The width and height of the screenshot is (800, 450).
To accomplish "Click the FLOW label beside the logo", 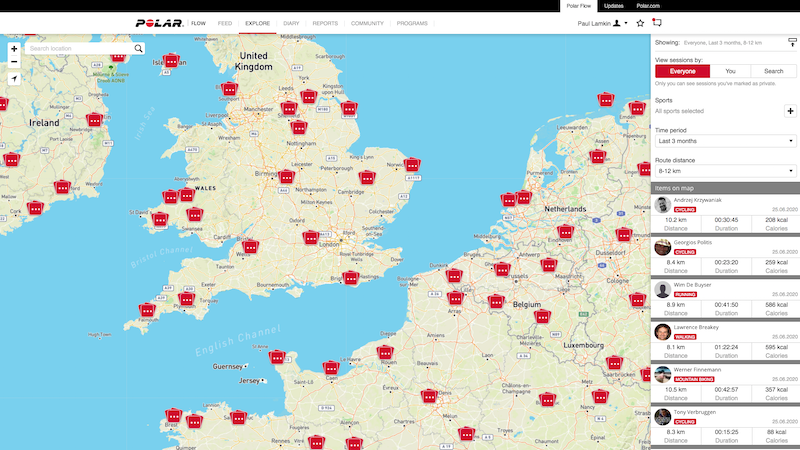I will (x=198, y=23).
